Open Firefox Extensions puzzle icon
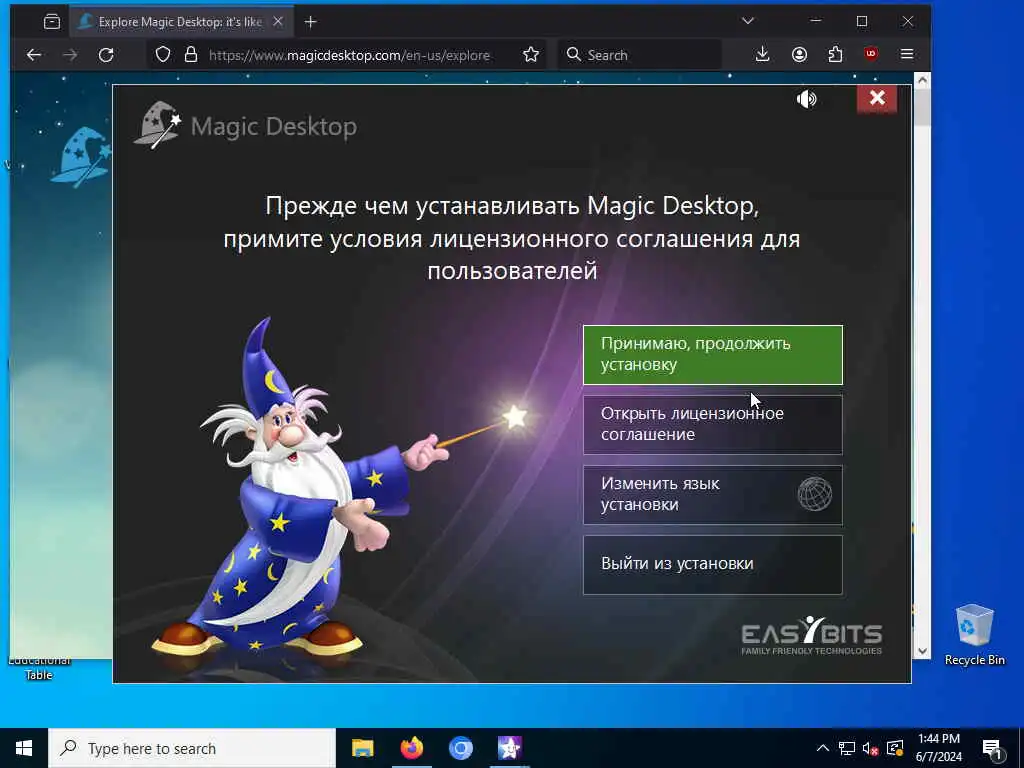 [x=835, y=55]
